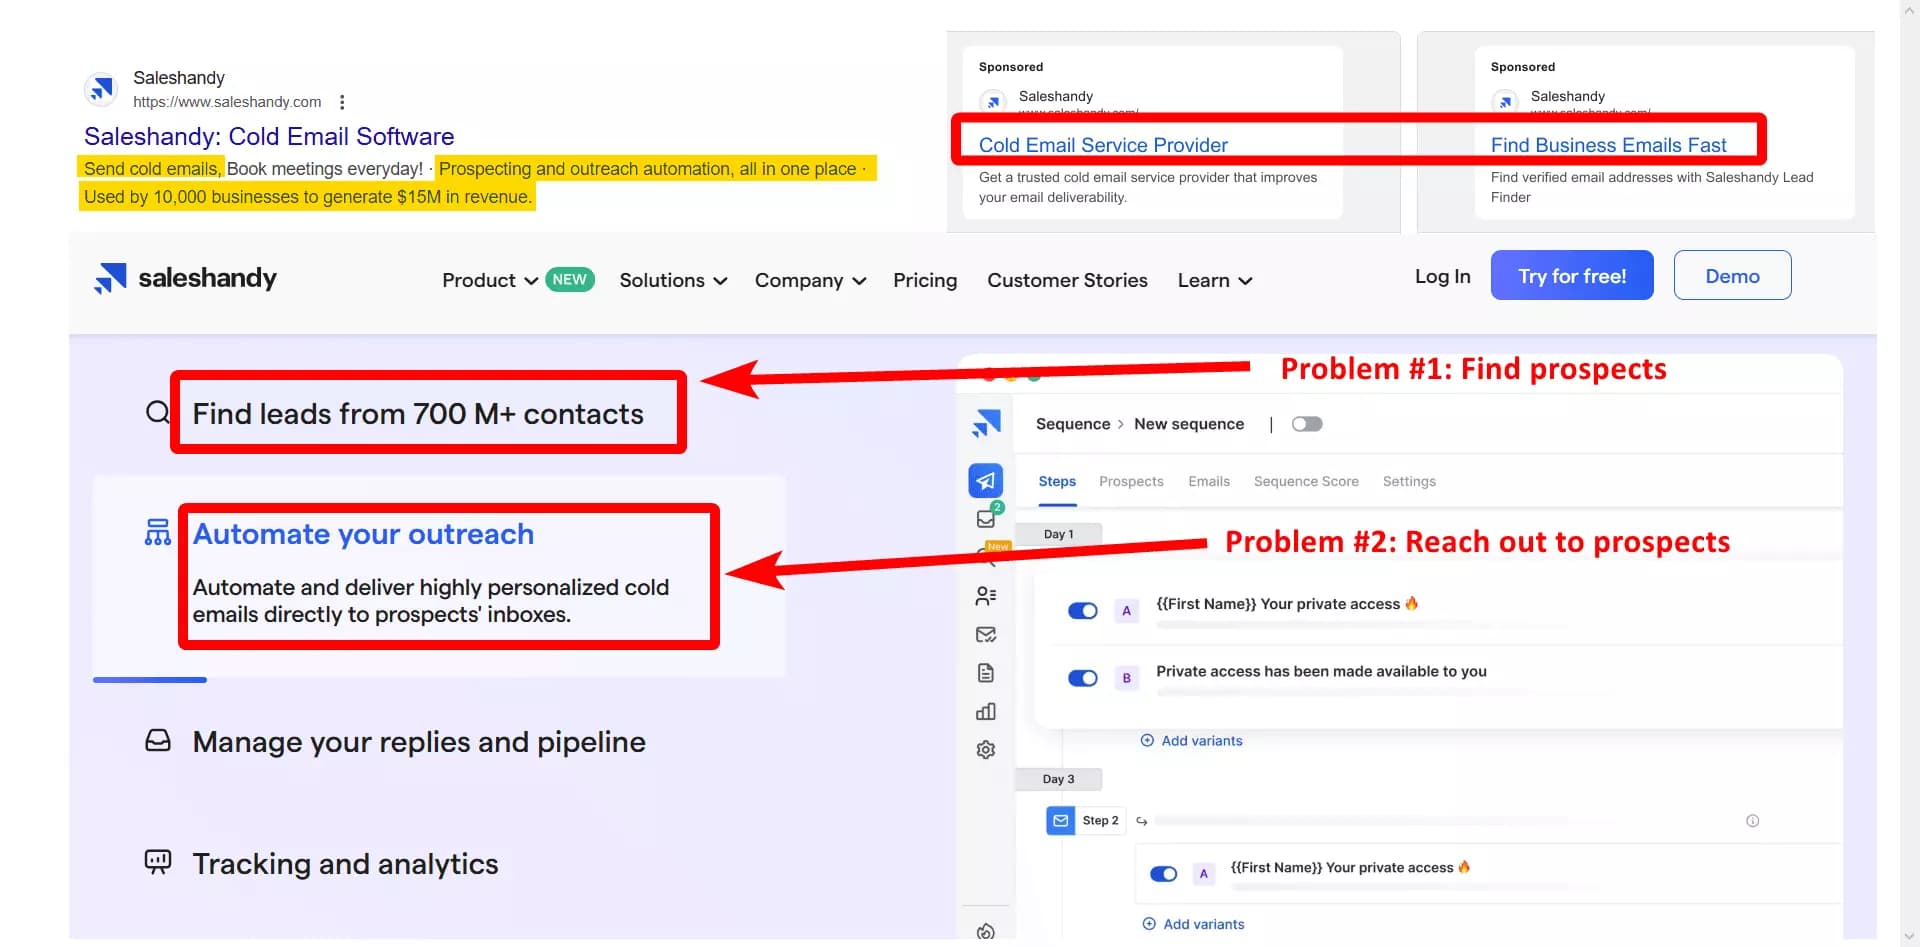
Task: Click the bottom sidebar icon below the divider
Action: click(986, 932)
